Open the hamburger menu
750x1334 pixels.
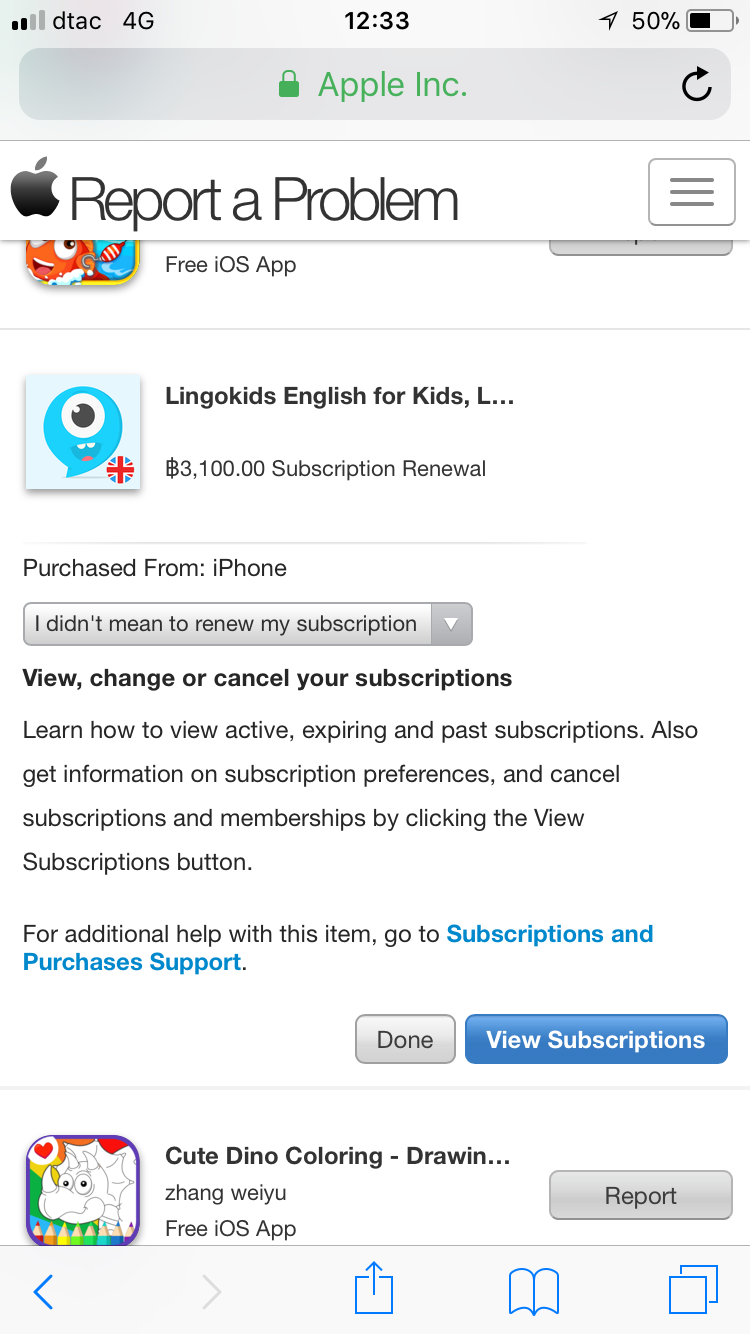click(691, 191)
